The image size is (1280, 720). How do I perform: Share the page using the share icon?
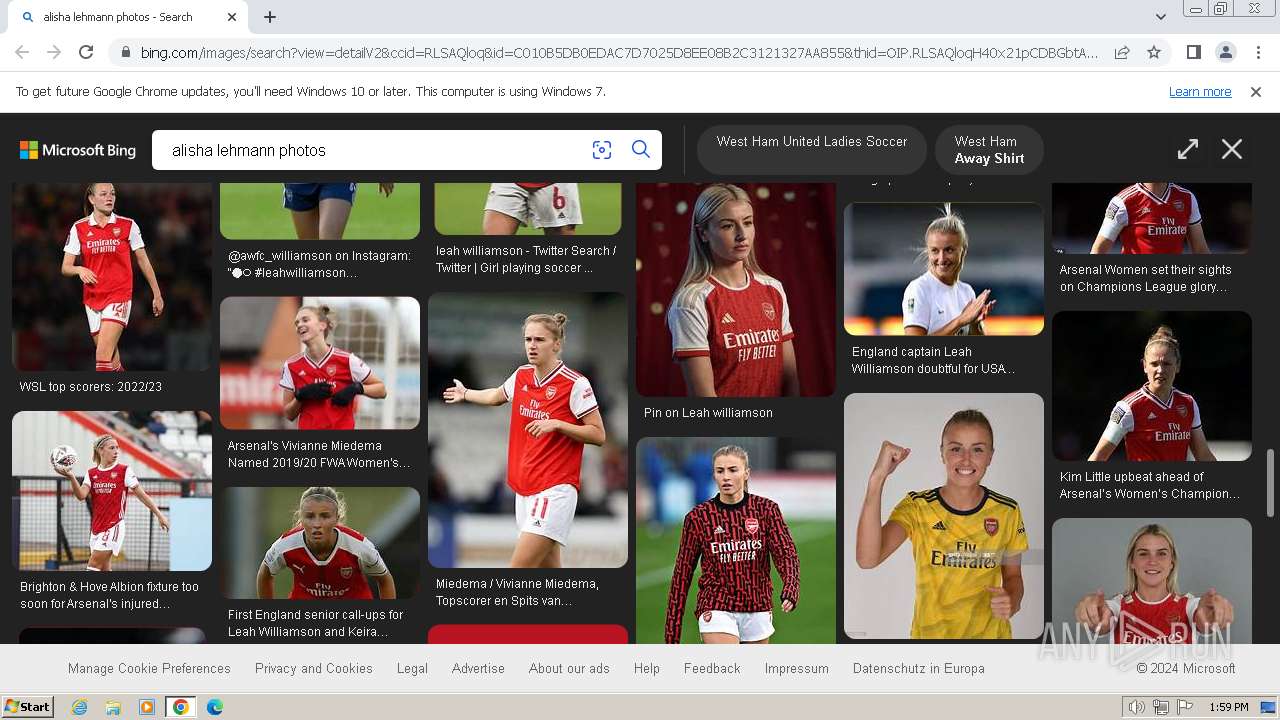pyautogui.click(x=1122, y=52)
